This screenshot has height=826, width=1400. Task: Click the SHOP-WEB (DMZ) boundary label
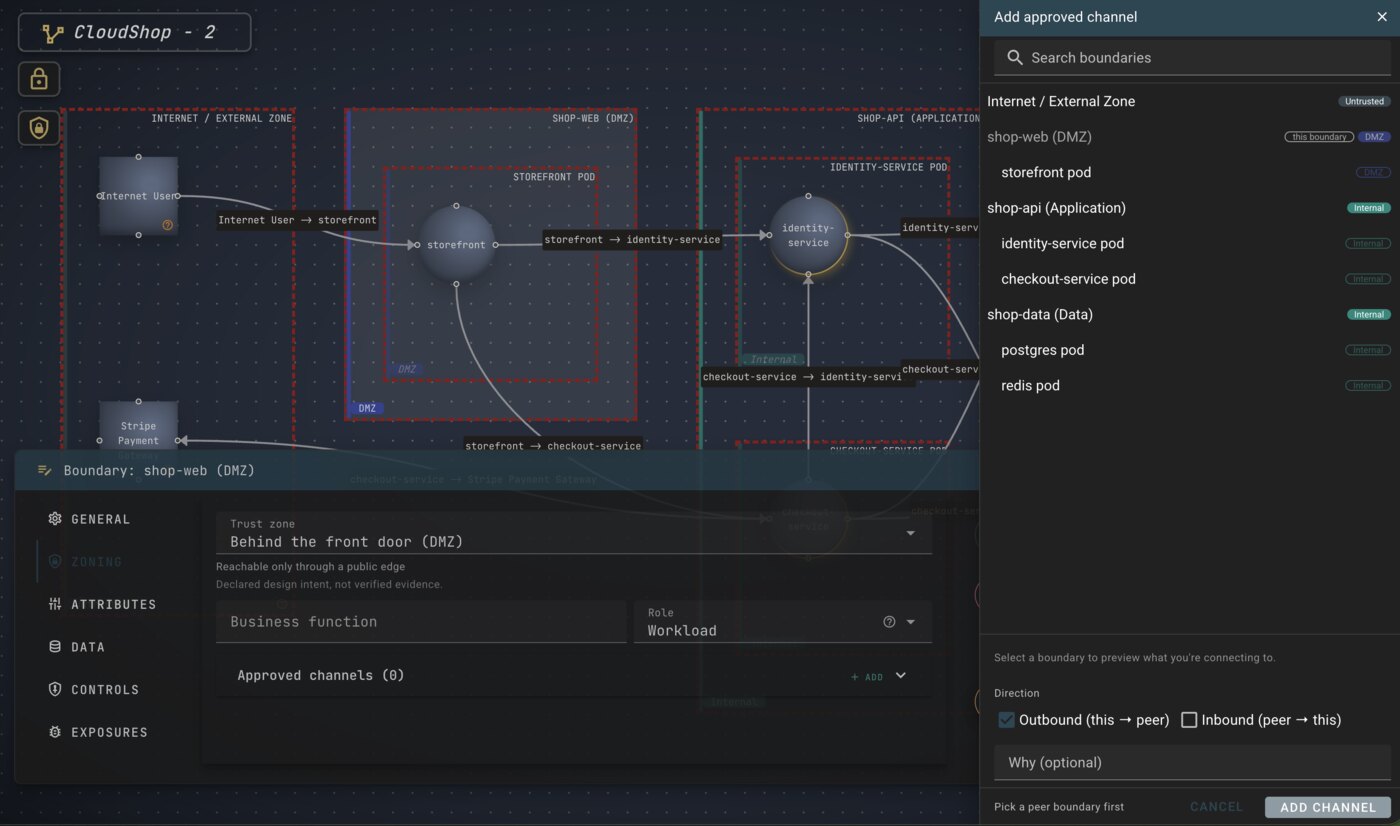[x=593, y=118]
